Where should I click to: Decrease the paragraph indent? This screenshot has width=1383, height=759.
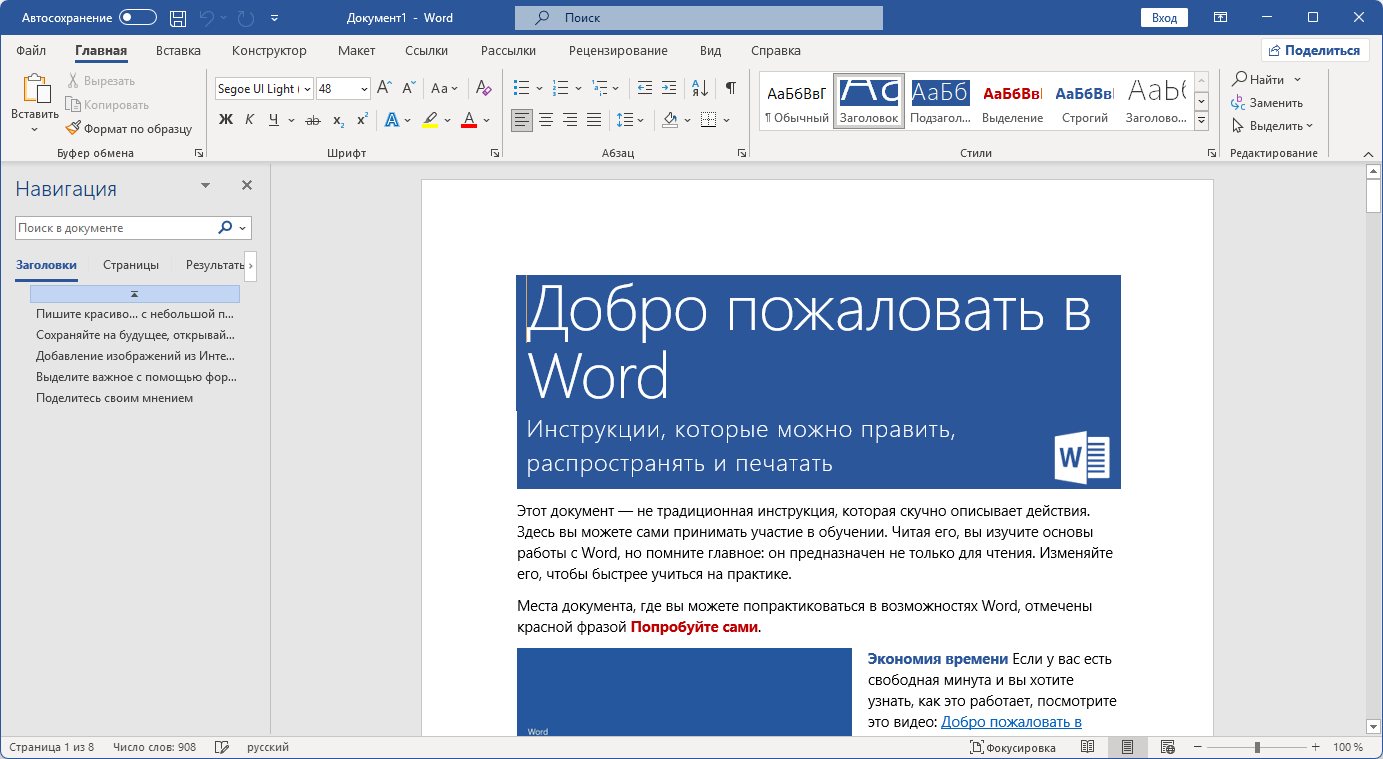645,88
